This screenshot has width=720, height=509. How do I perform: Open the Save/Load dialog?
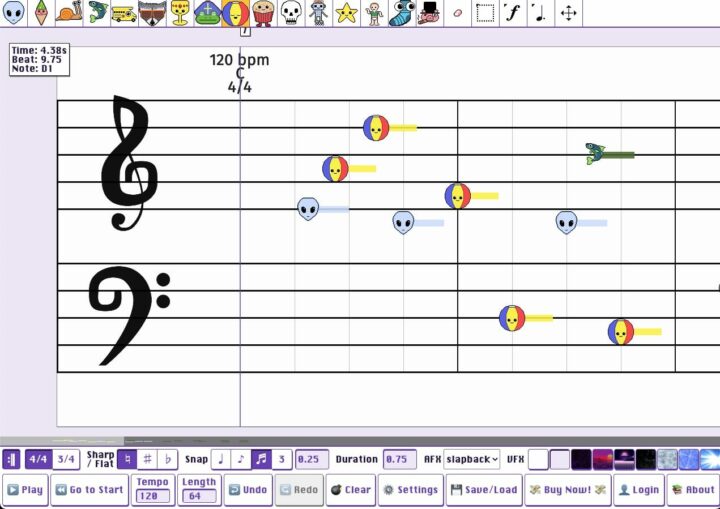pyautogui.click(x=484, y=490)
